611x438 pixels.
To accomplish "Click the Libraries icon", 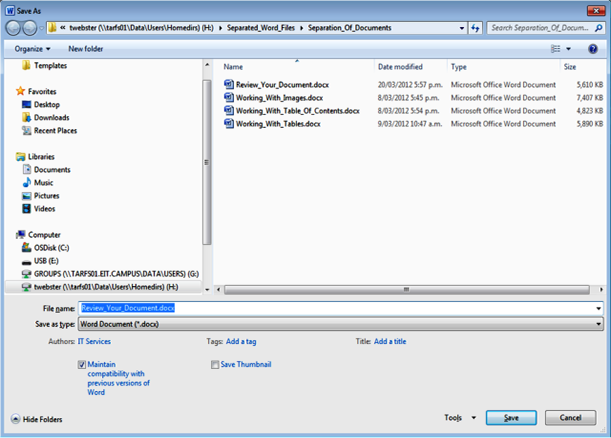I will [20, 157].
